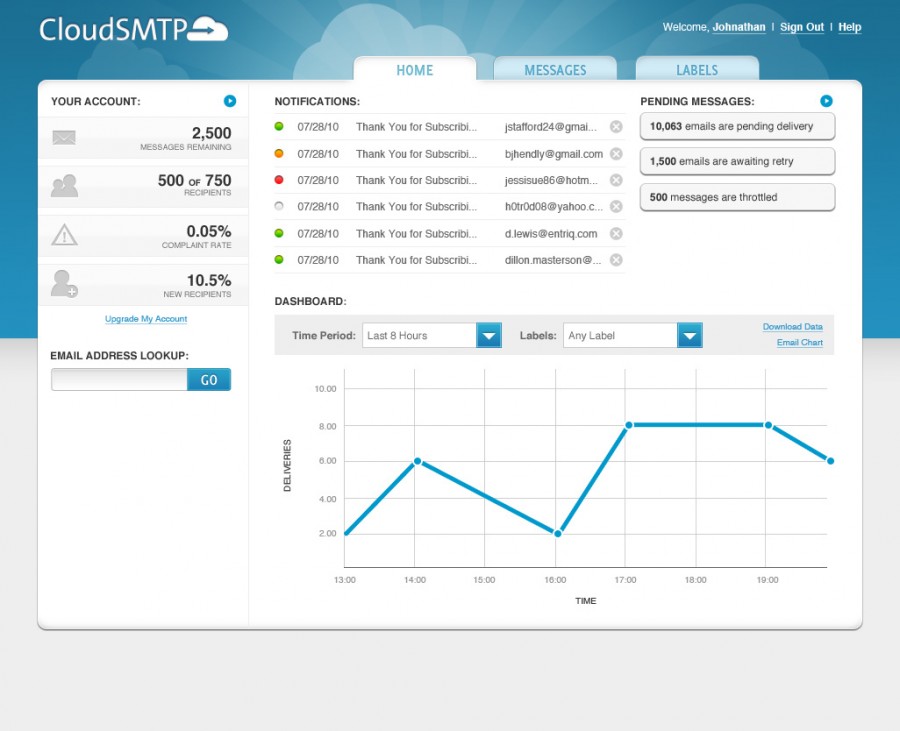Image resolution: width=900 pixels, height=731 pixels.
Task: Dismiss the jessisue86 notification
Action: tap(616, 180)
